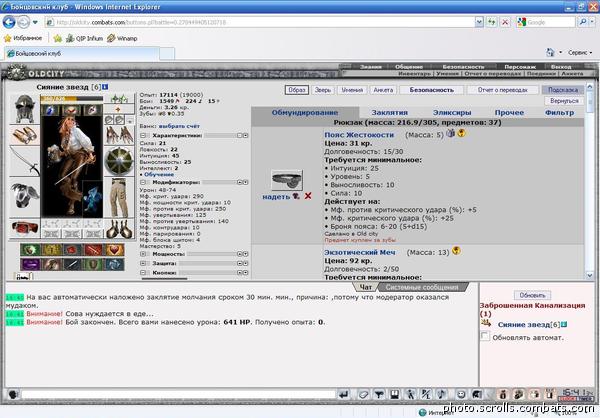Screen dimensions: 600x418
Task: Expand the Мощность section
Action: click(x=143, y=254)
